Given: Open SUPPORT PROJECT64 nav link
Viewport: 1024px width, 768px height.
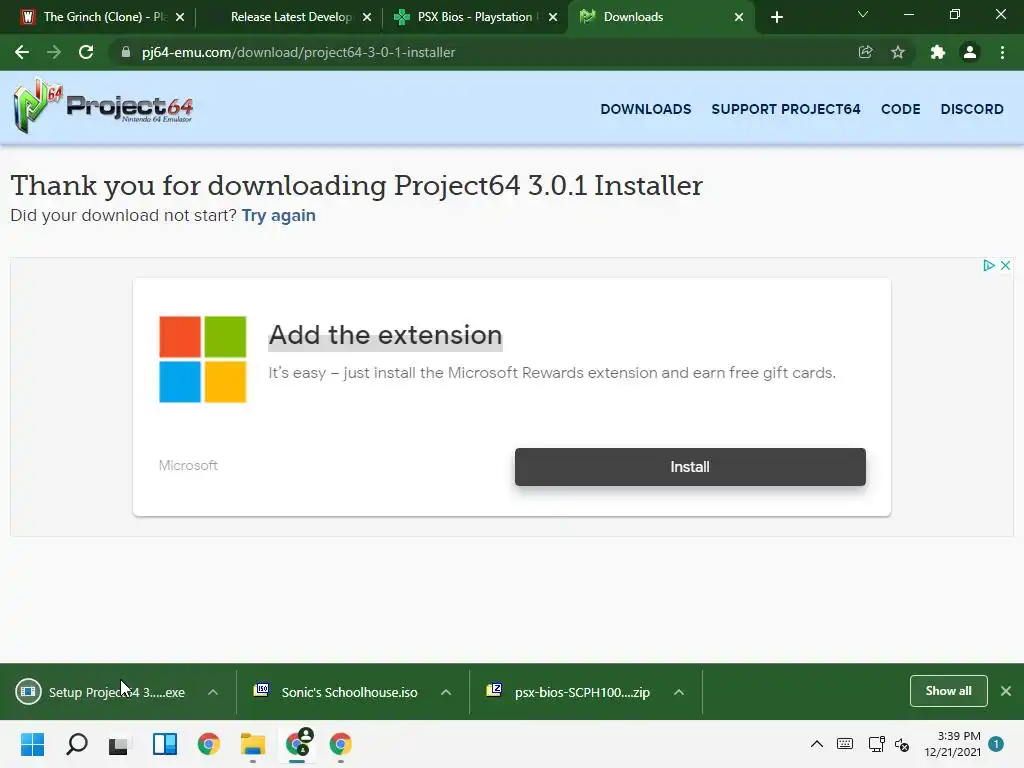Looking at the screenshot, I should click(786, 109).
